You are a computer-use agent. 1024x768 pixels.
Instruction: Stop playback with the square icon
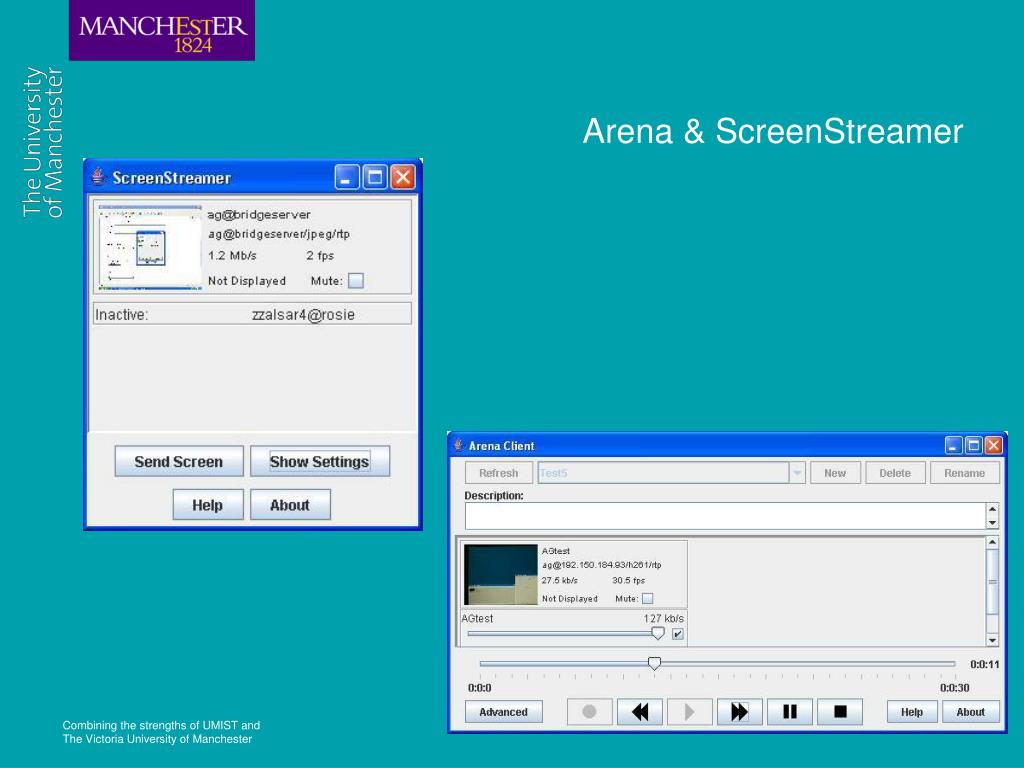(x=840, y=712)
